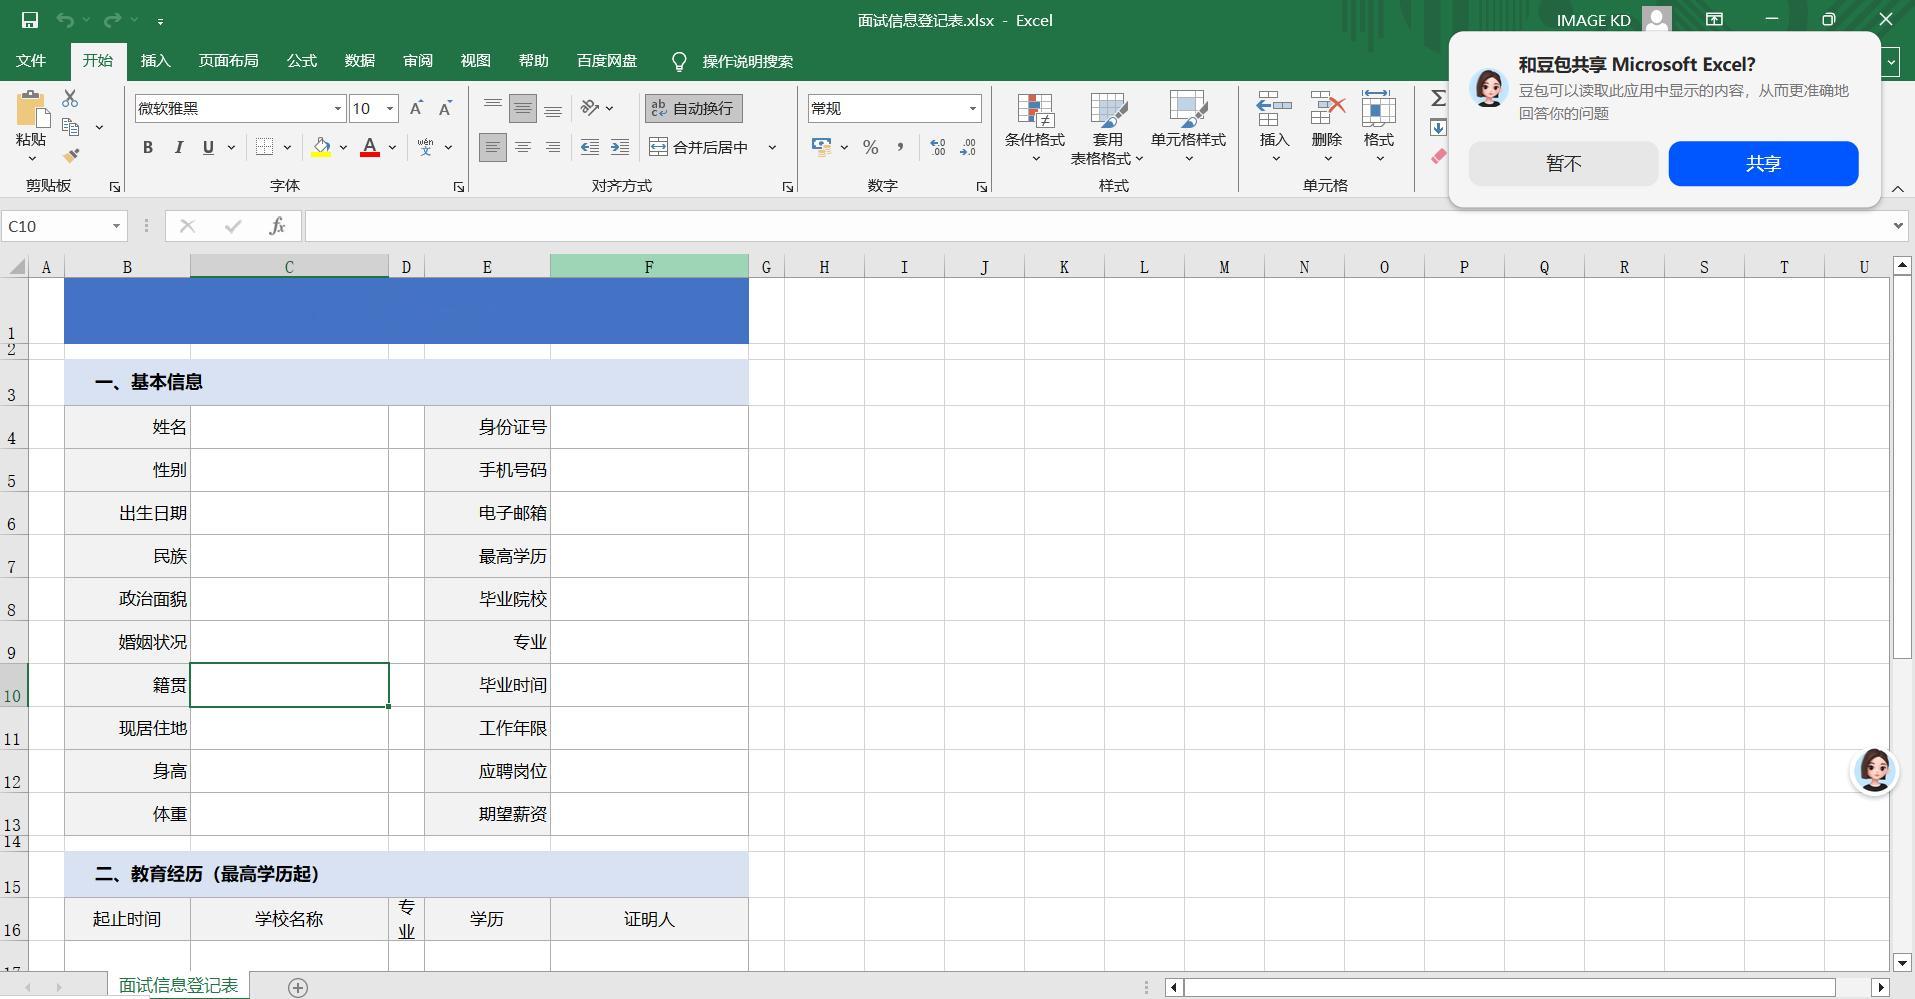Open the number format dropdown 常规
The height and width of the screenshot is (999, 1915).
(x=972, y=108)
